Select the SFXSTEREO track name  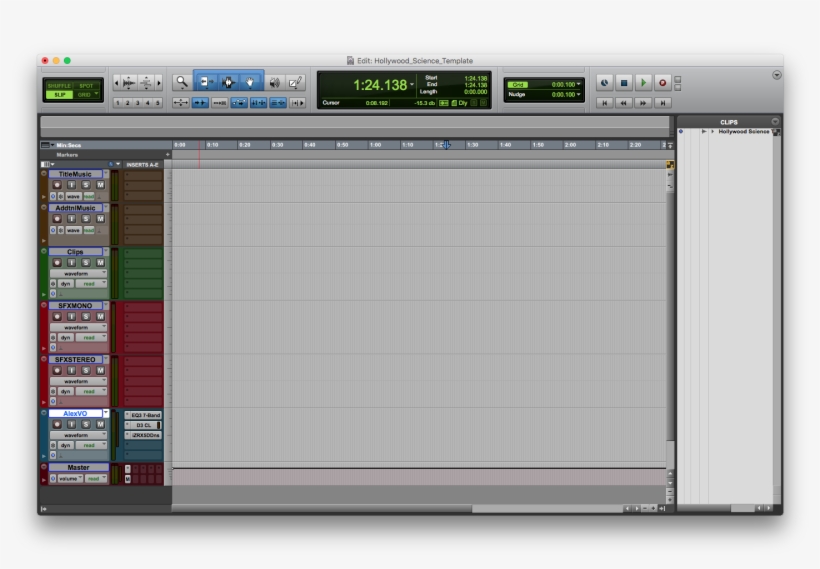pyautogui.click(x=75, y=360)
